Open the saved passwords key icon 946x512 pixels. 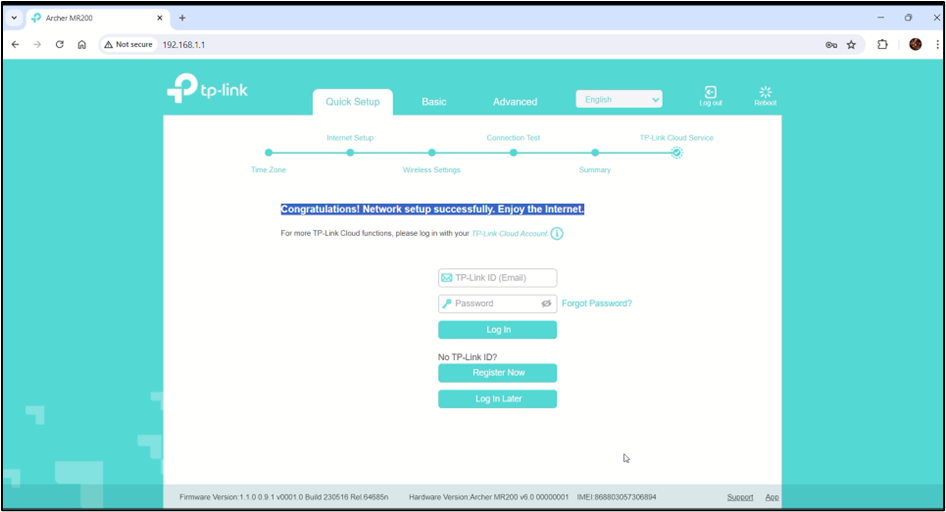pos(830,45)
